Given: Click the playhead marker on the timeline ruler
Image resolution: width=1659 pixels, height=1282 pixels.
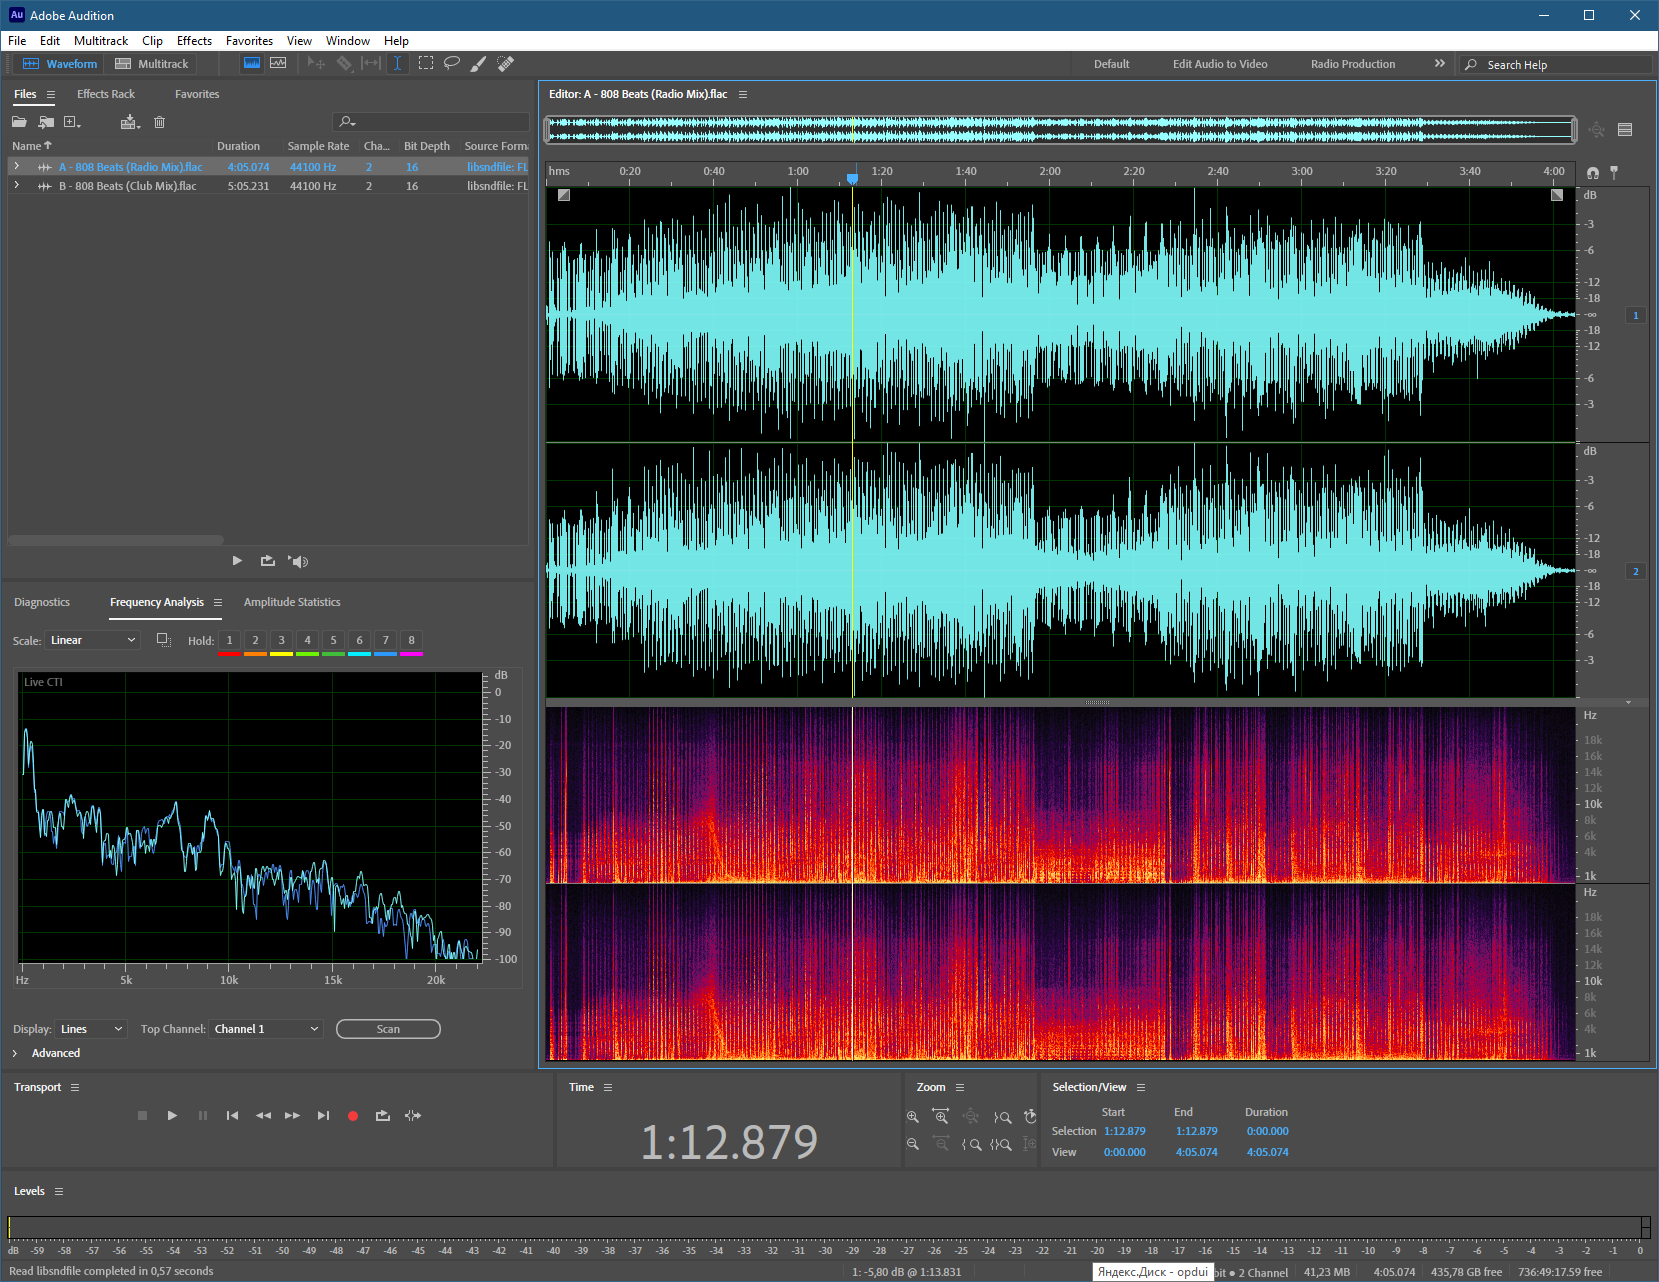Looking at the screenshot, I should click(852, 178).
